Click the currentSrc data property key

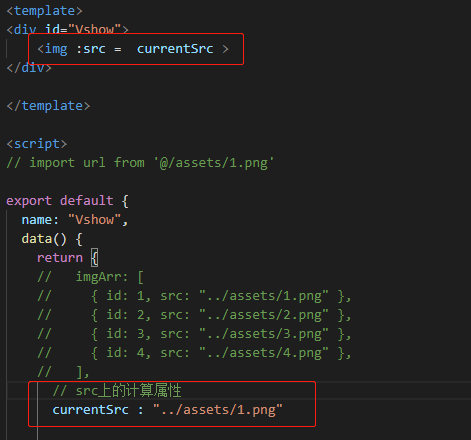[90, 410]
